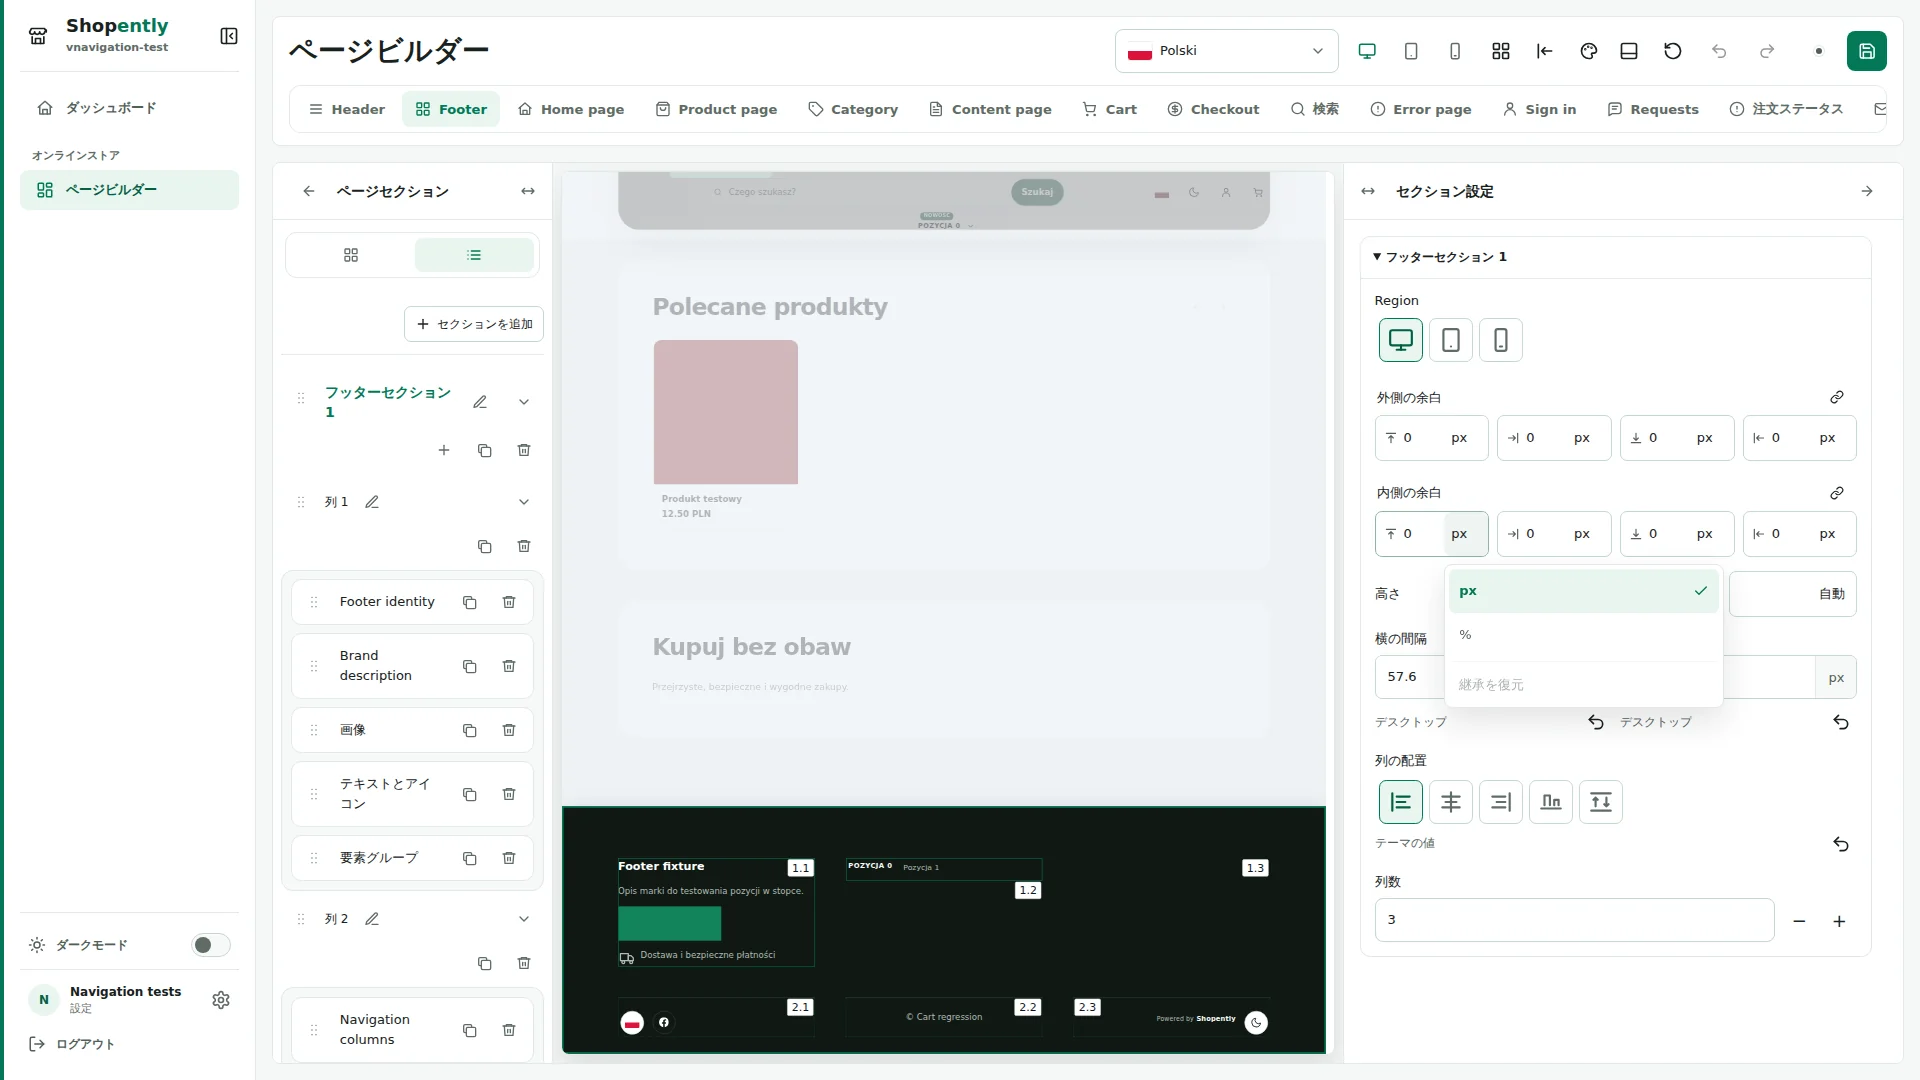
Task: Switch preview to tablet view in the top toolbar
Action: (x=1411, y=51)
